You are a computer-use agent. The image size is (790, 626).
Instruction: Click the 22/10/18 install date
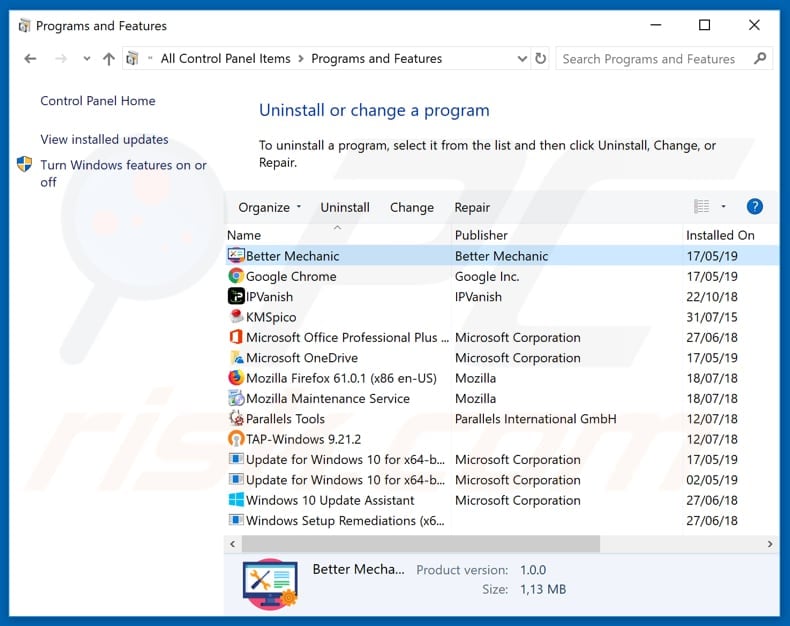click(x=711, y=297)
